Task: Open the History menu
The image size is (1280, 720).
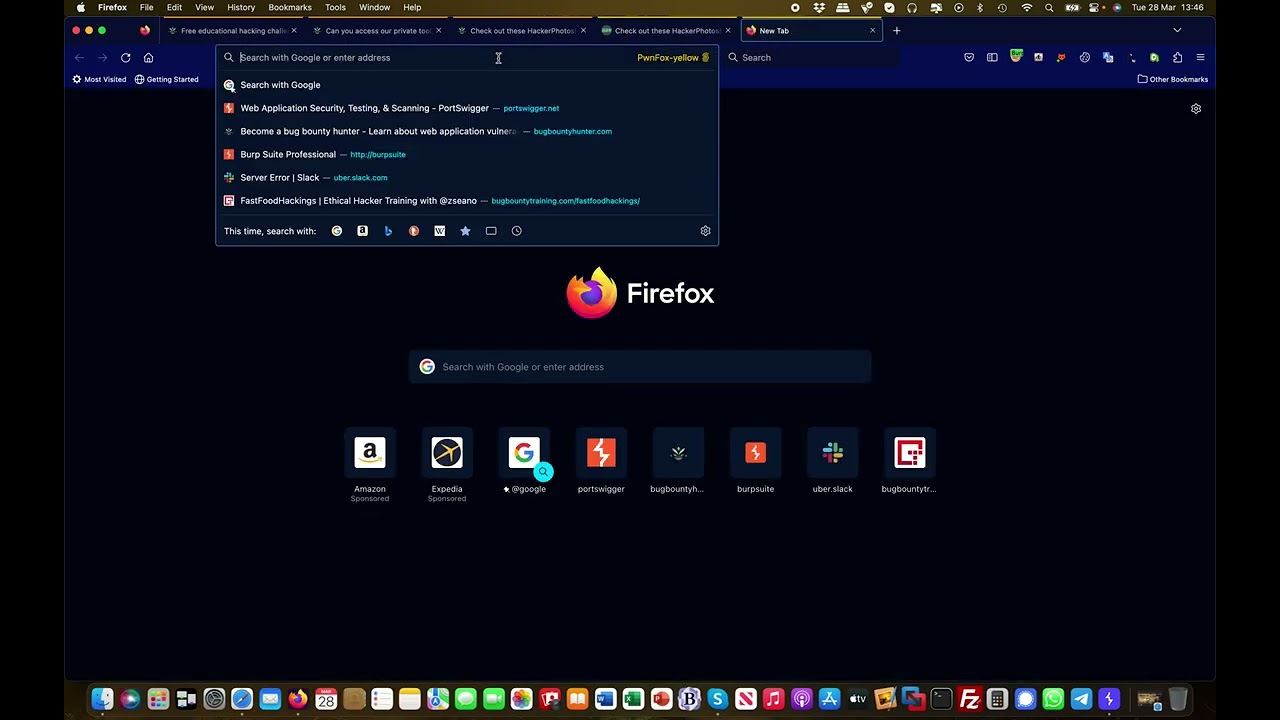Action: tap(241, 7)
